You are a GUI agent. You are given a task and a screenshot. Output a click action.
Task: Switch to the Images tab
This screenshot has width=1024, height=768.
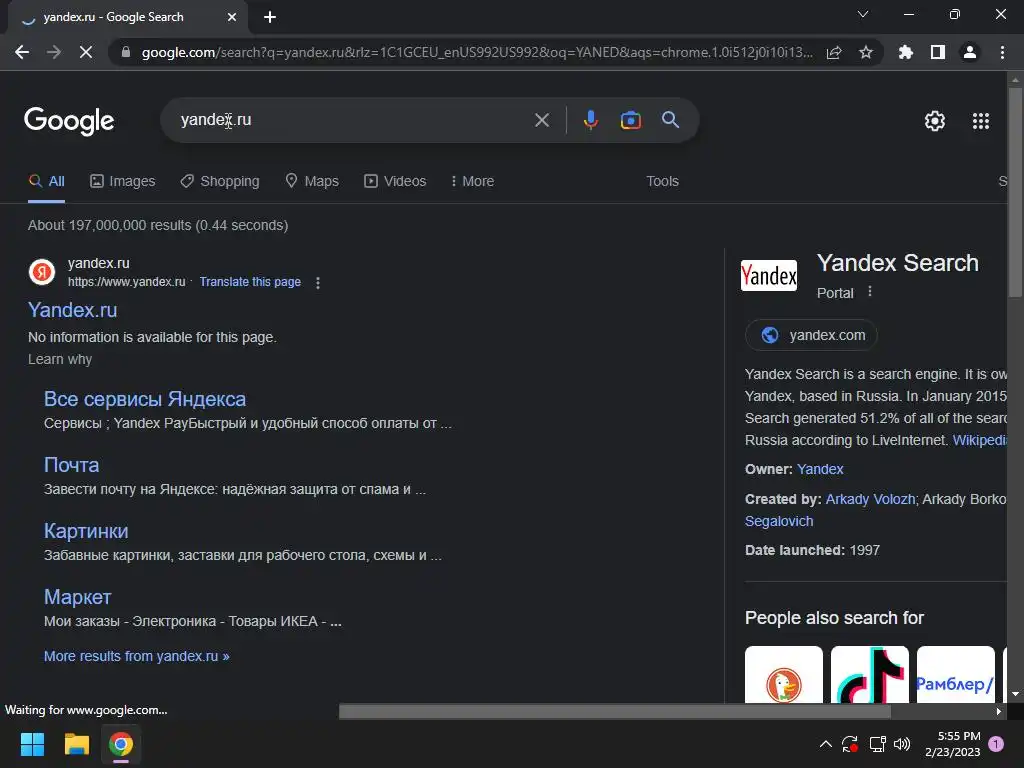pos(123,182)
